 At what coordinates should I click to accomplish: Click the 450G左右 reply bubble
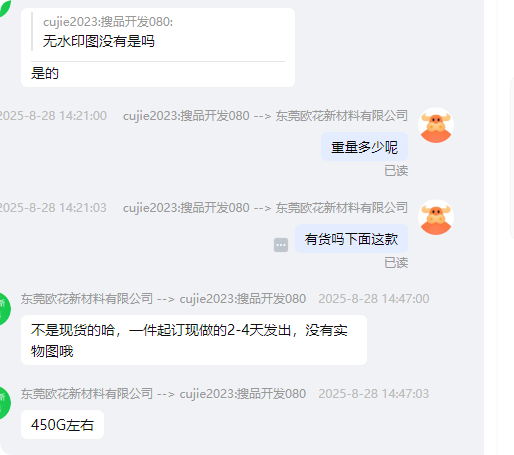62,425
